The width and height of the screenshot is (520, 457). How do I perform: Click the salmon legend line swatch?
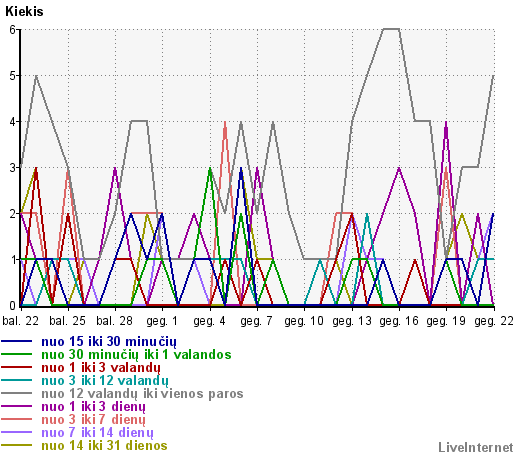pos(17,419)
